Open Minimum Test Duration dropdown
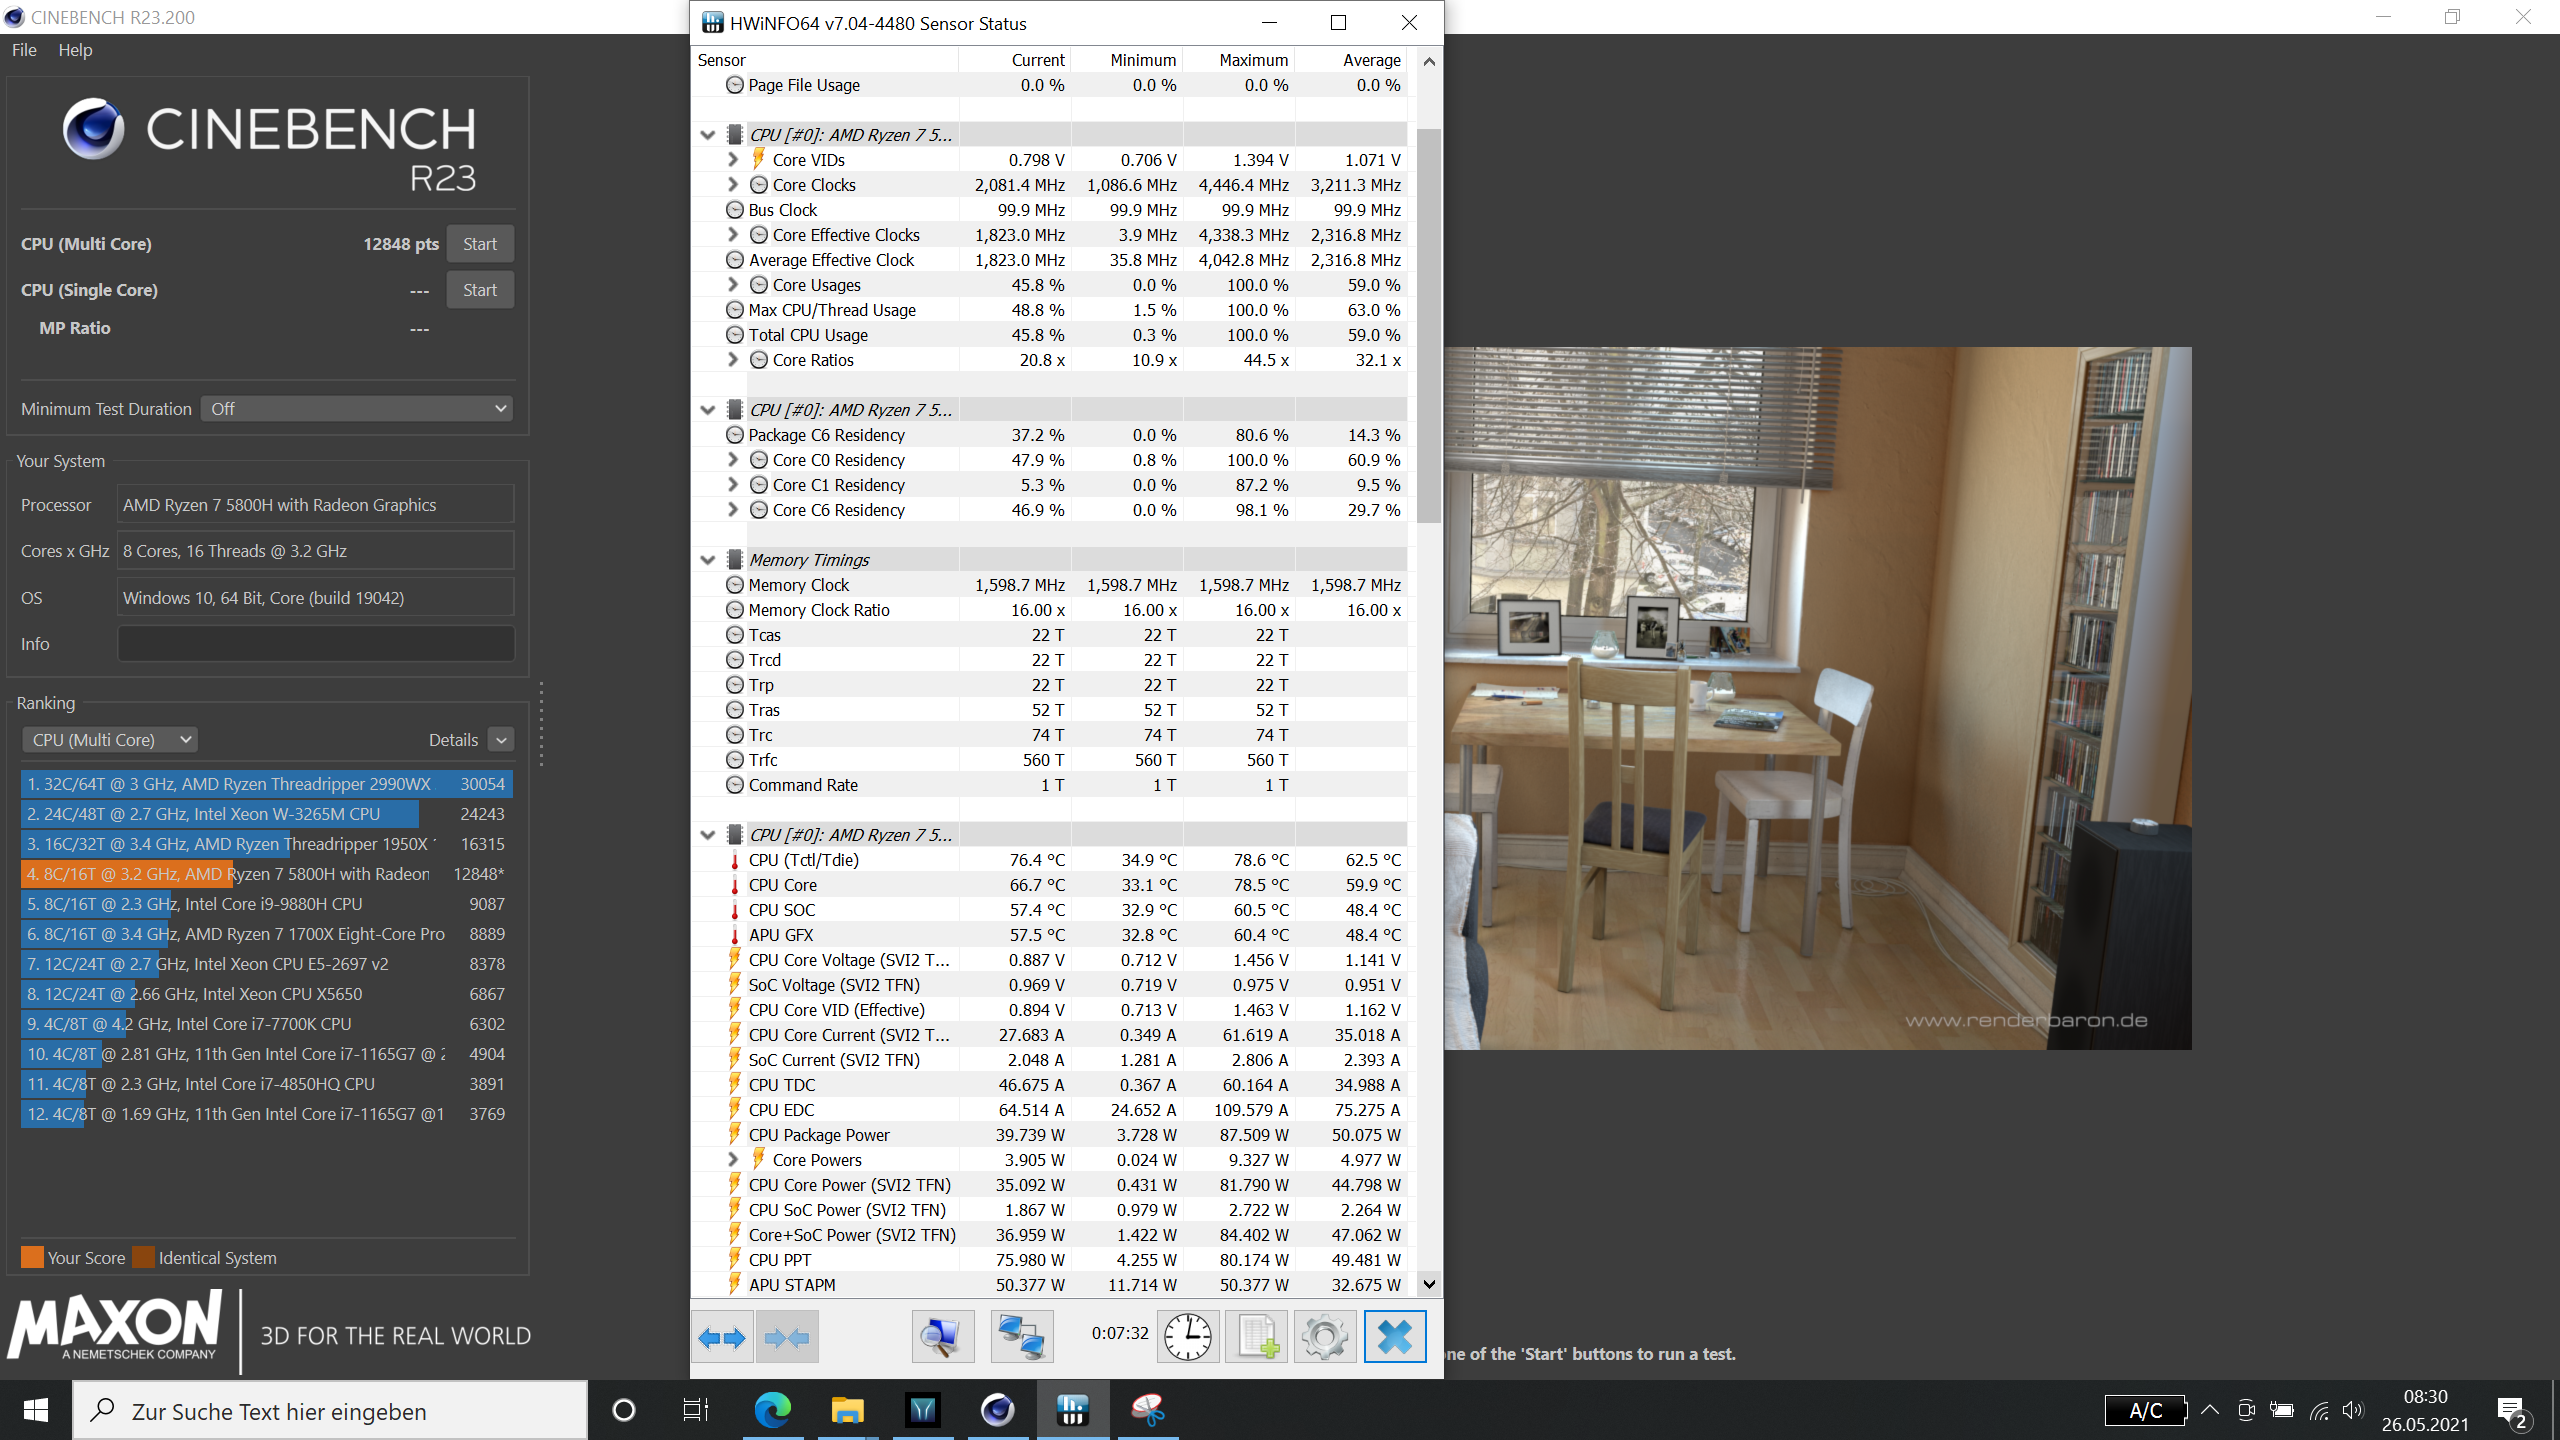Screen dimensions: 2560x1440 click(x=357, y=409)
